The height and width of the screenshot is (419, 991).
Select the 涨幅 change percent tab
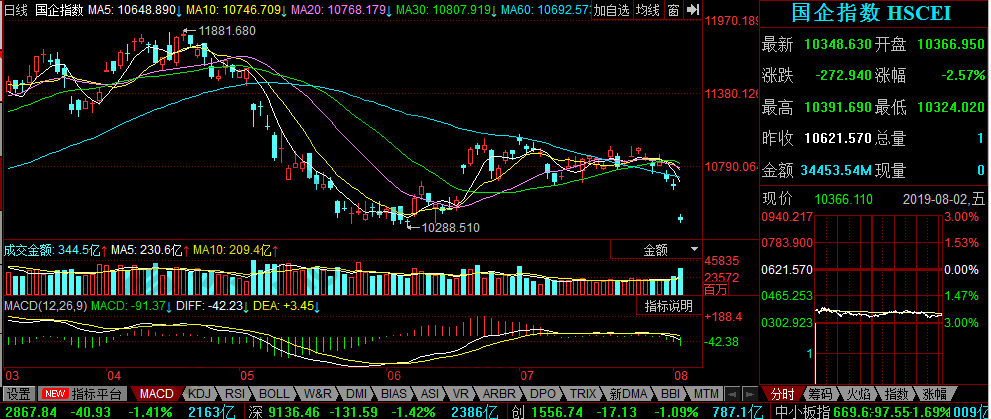[x=933, y=393]
